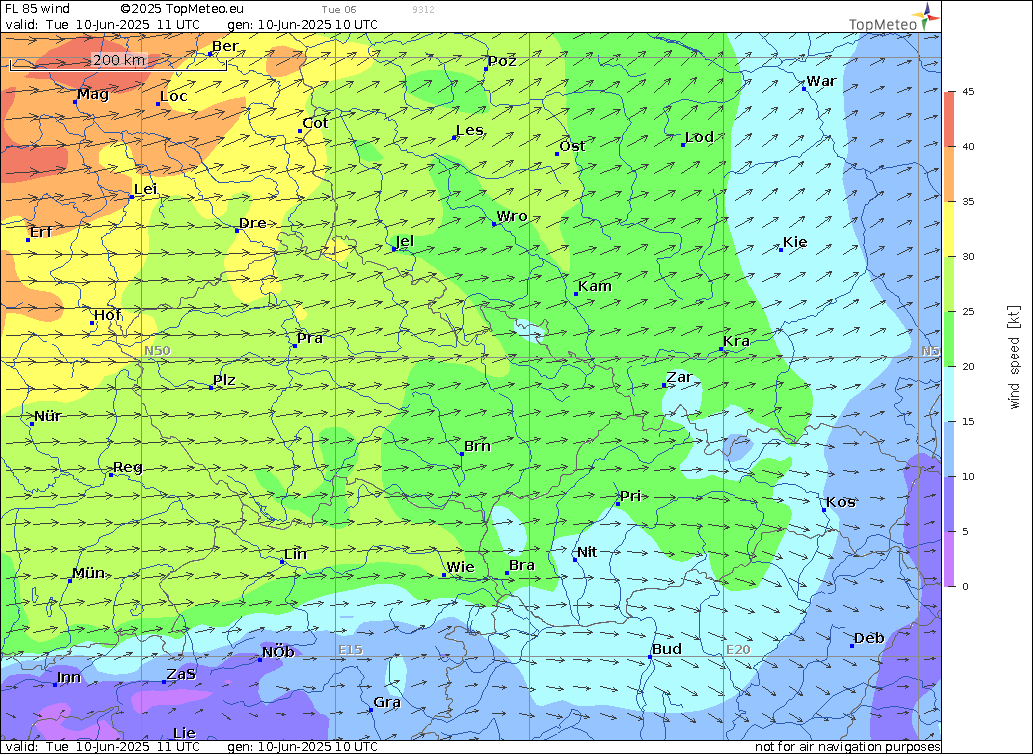This screenshot has width=1033, height=754.
Task: Select the Kie city marker
Action: point(781,250)
